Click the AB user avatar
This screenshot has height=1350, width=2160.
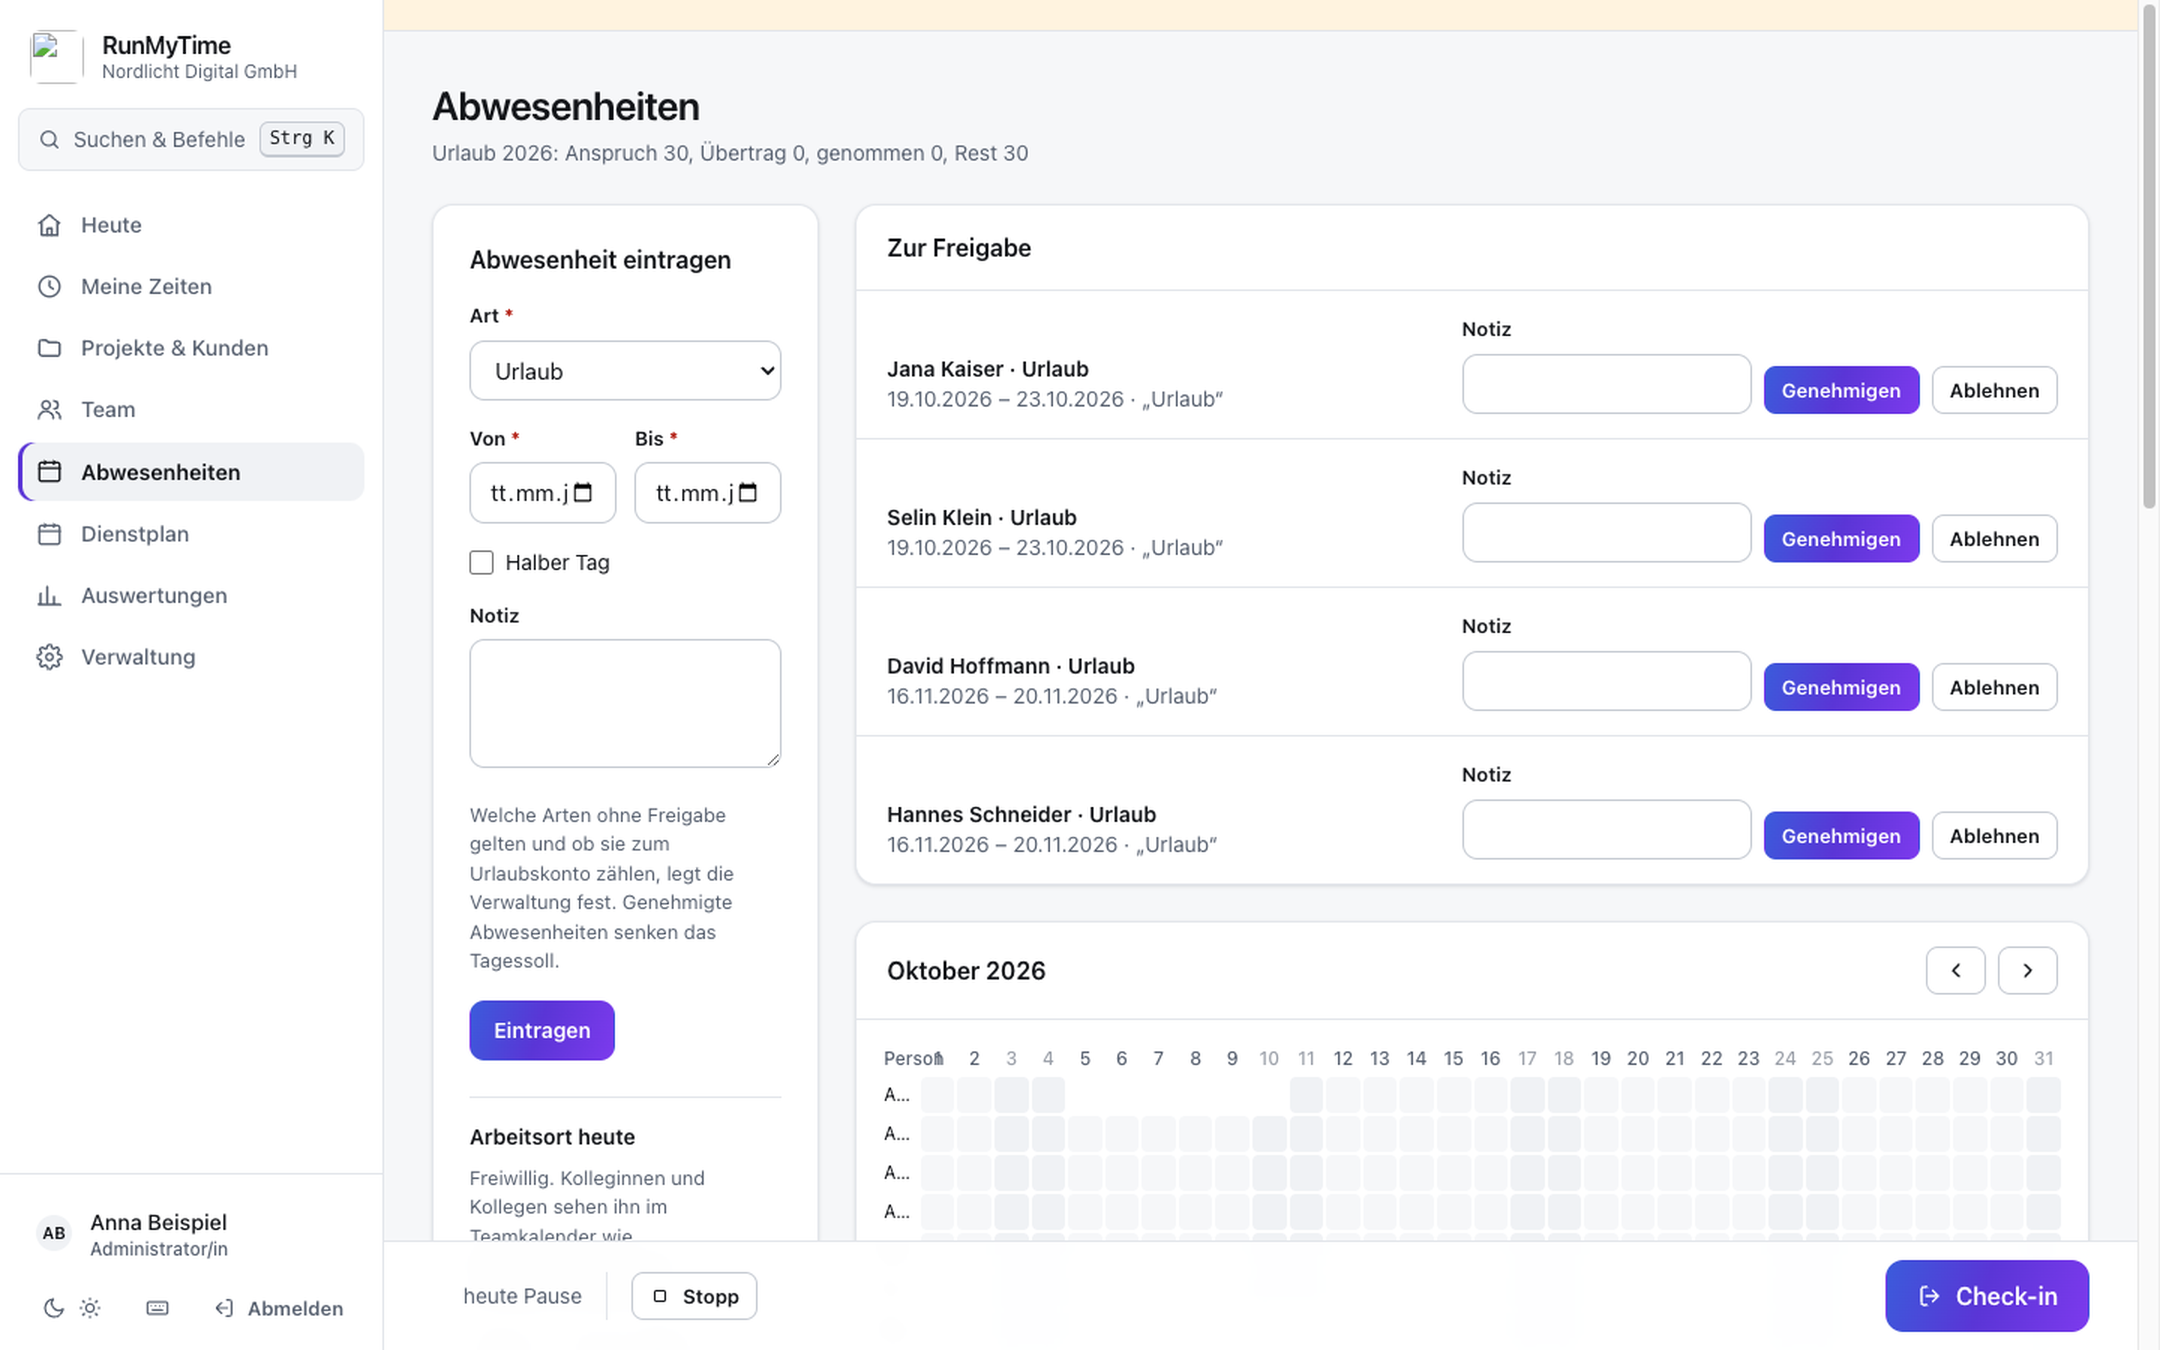click(54, 1234)
